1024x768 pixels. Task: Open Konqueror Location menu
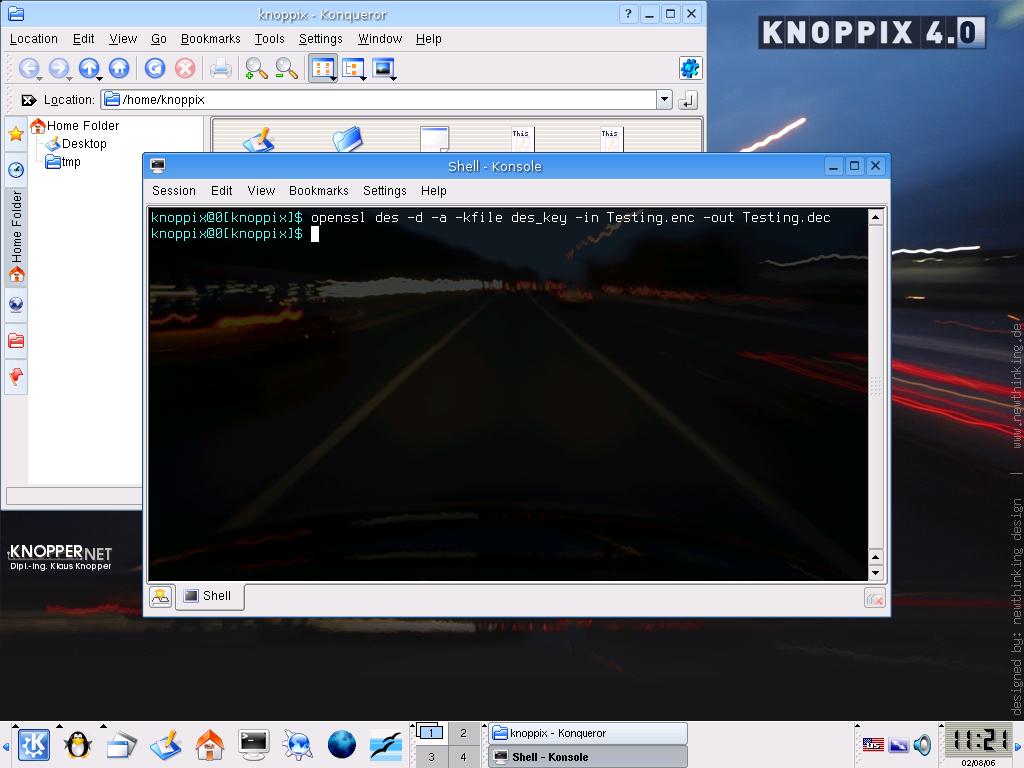pos(33,39)
